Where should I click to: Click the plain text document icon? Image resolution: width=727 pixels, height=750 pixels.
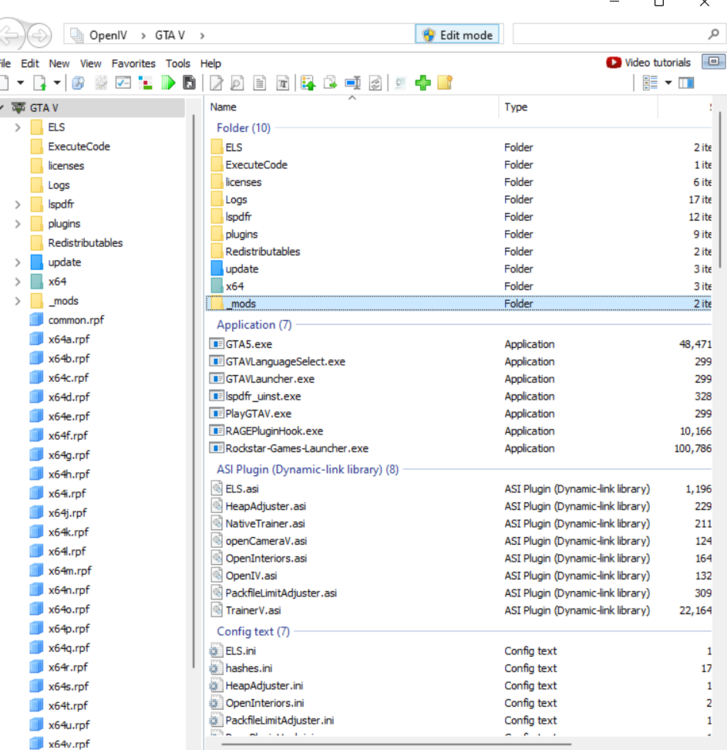(x=260, y=83)
